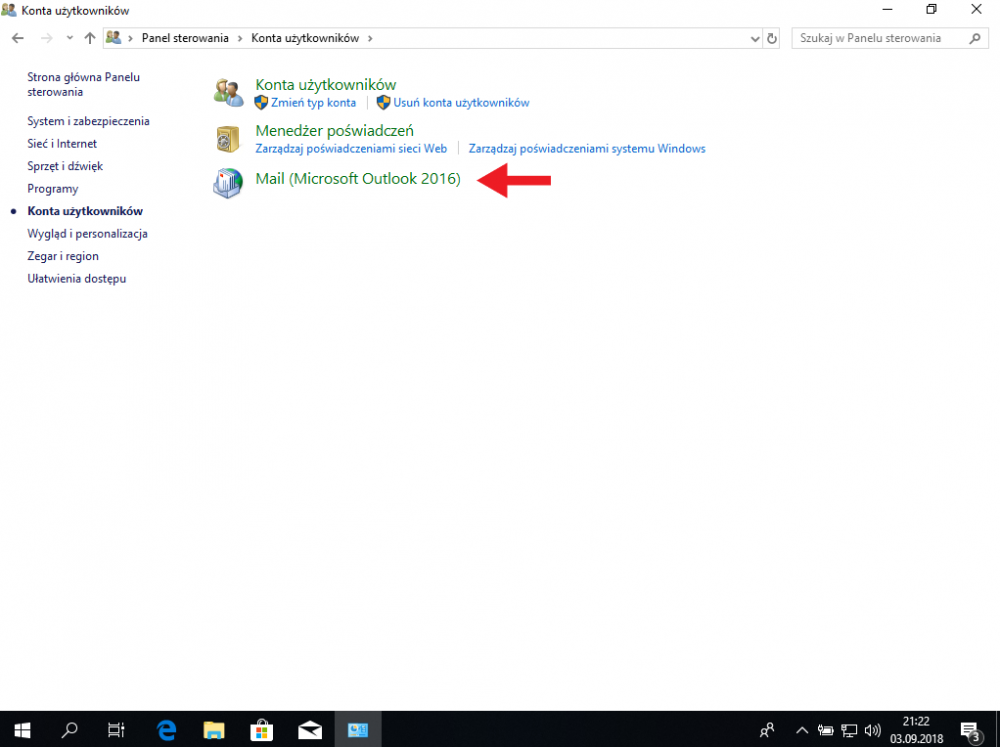The height and width of the screenshot is (747, 1000).
Task: Open Strona główna Panelu sterowania
Action: pyautogui.click(x=84, y=84)
